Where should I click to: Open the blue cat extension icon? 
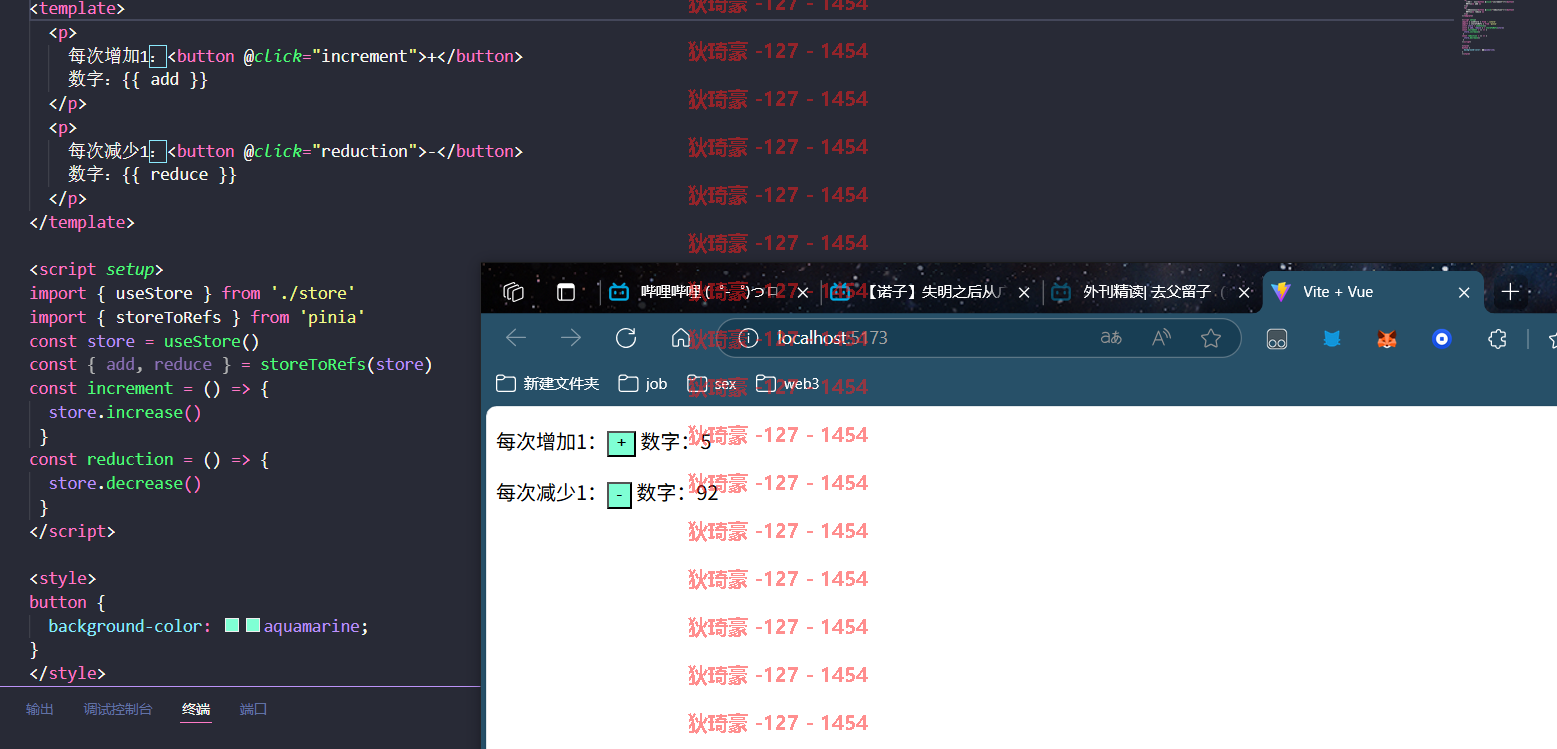point(1332,339)
